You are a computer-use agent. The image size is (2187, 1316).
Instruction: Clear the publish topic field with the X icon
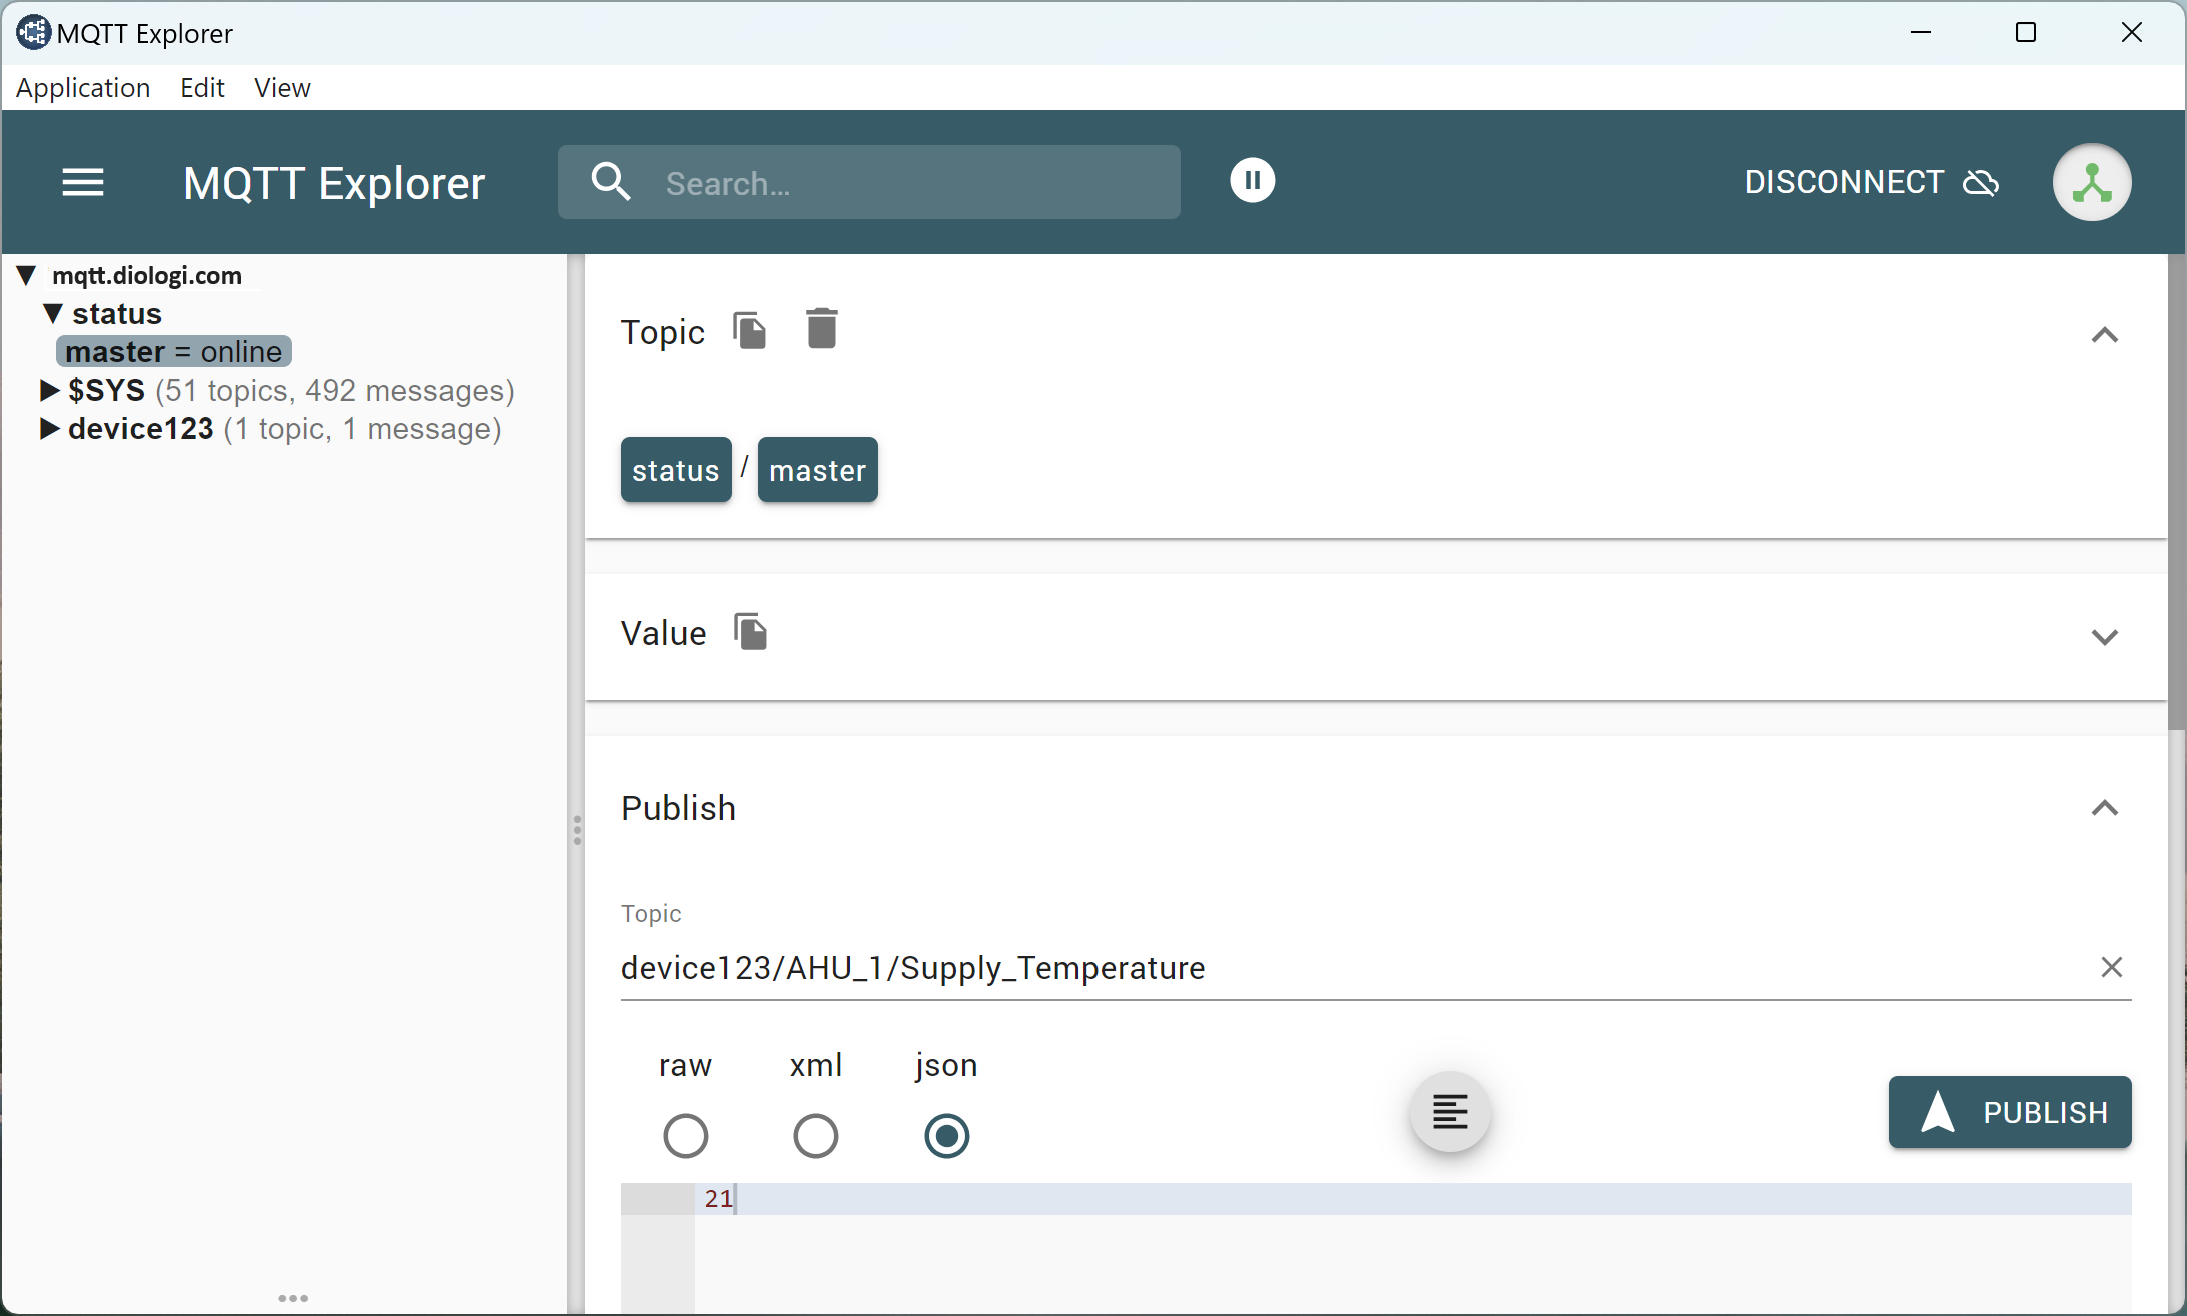(x=2112, y=967)
